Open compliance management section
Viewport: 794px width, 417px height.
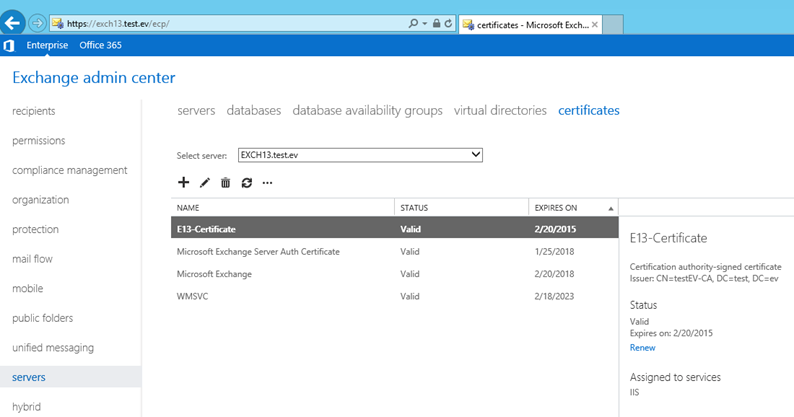click(69, 170)
